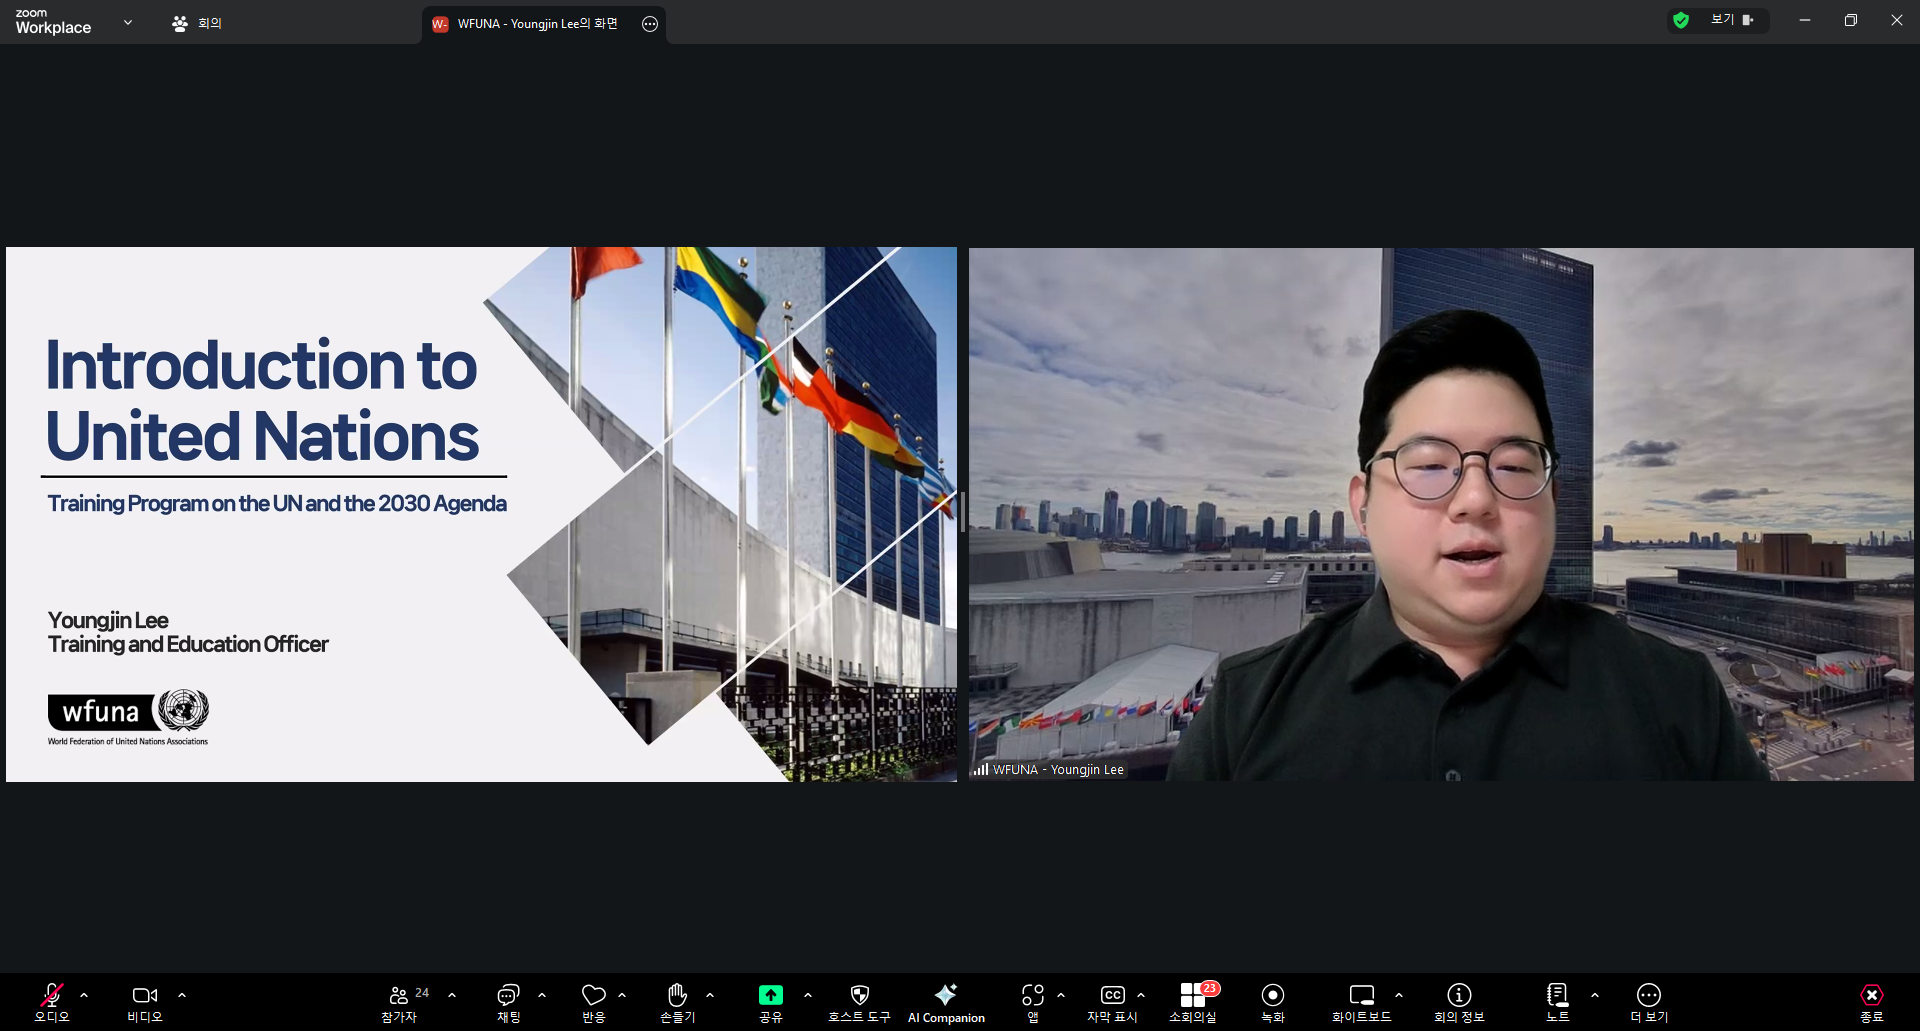Click the green 공유 share screen button
Screen dimensions: 1920x1032
click(771, 1002)
